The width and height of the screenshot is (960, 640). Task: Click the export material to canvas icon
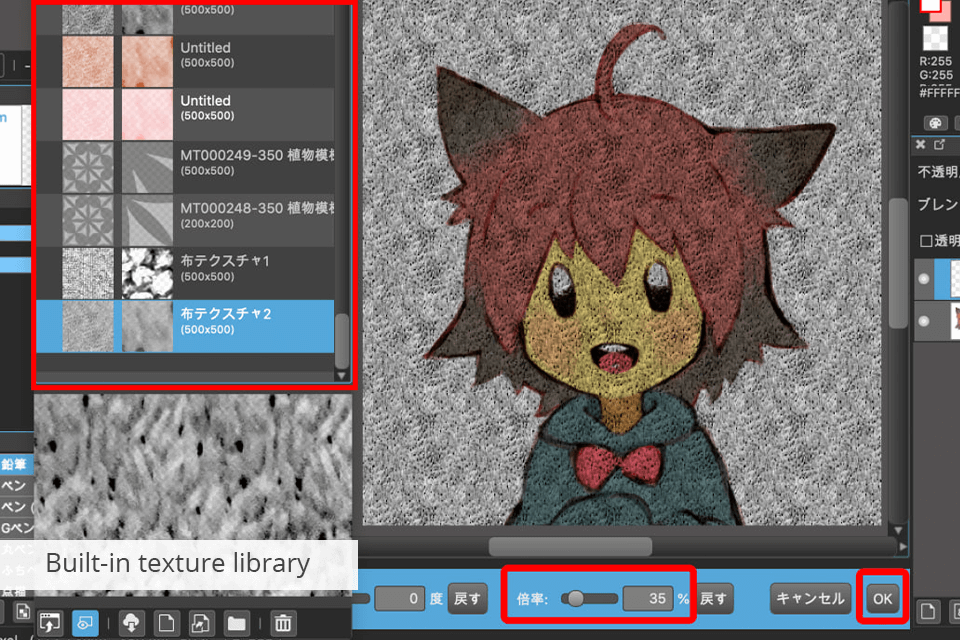(x=50, y=623)
